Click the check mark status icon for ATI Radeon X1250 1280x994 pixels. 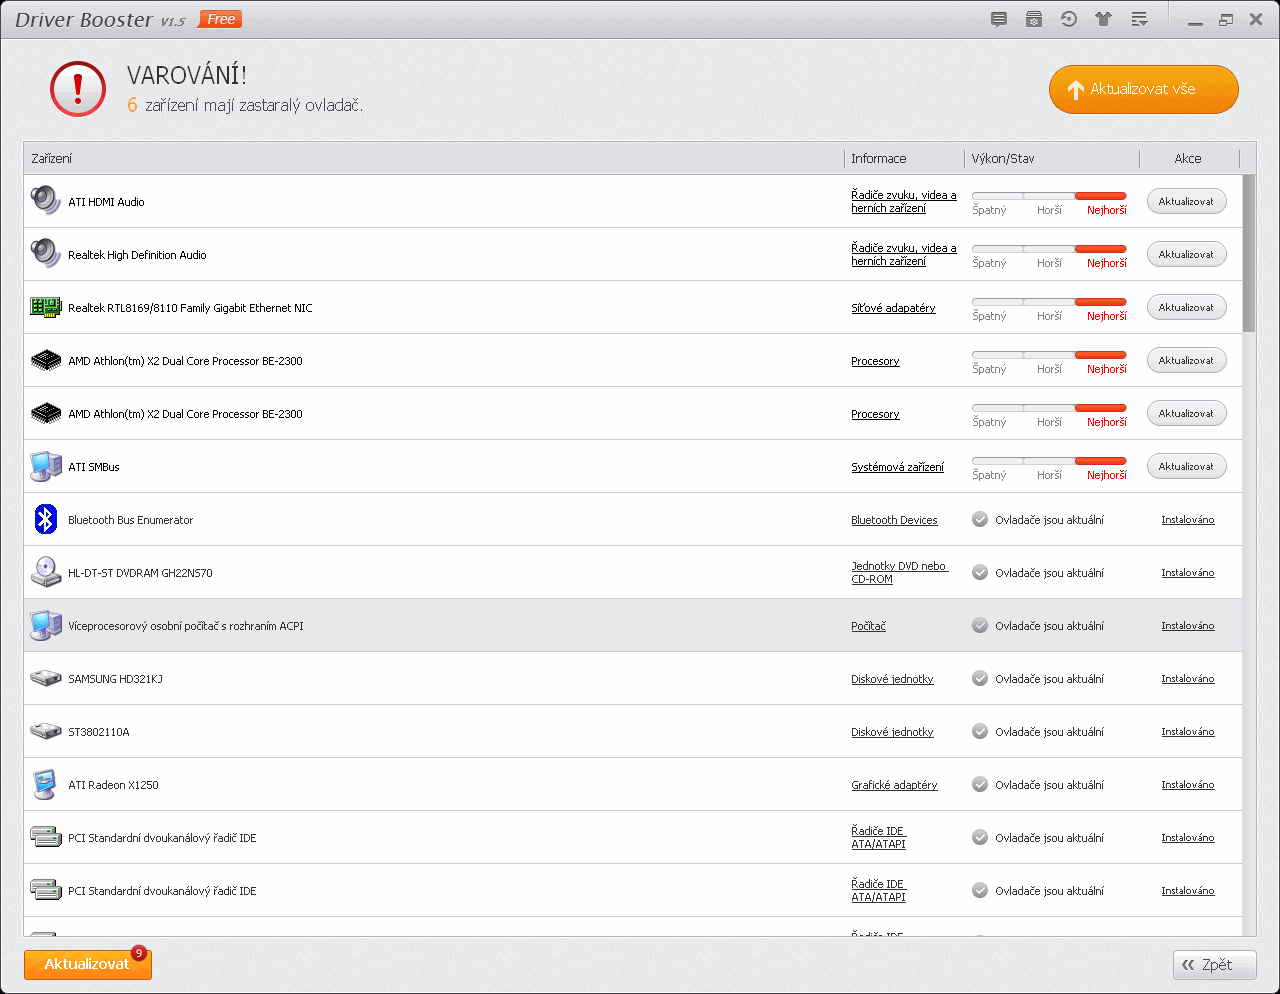coord(980,784)
